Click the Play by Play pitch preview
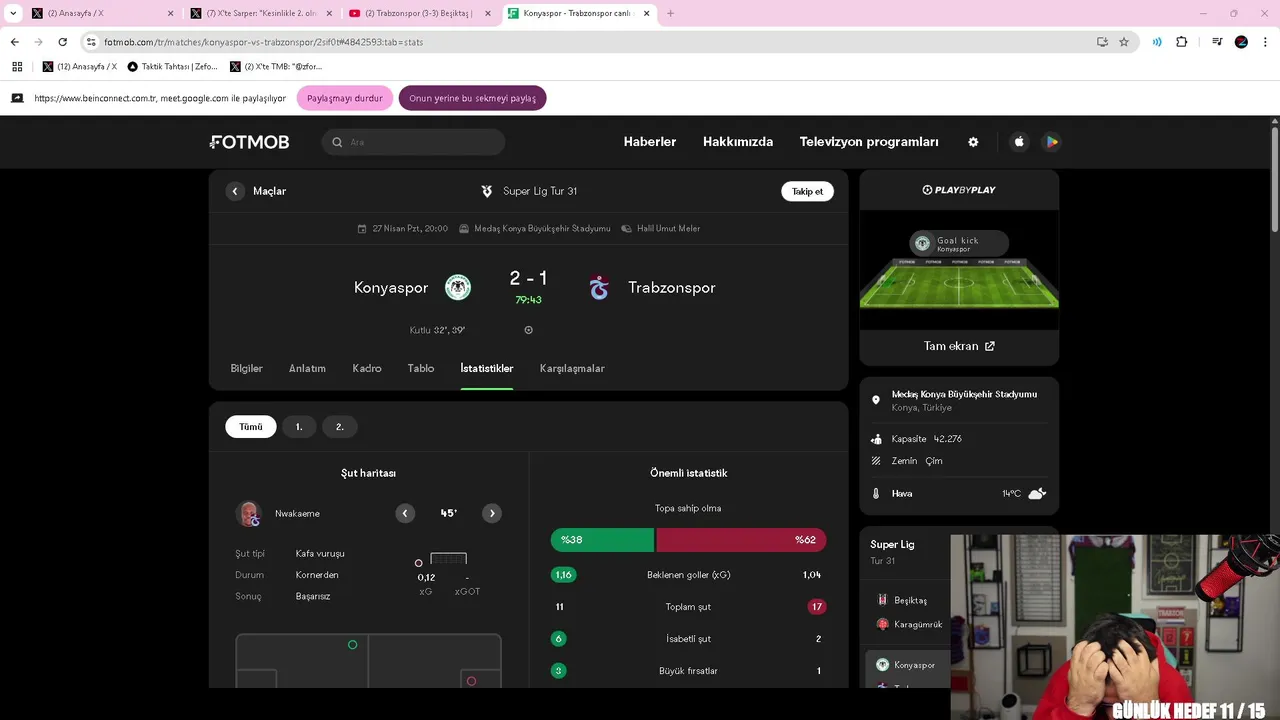 [959, 270]
